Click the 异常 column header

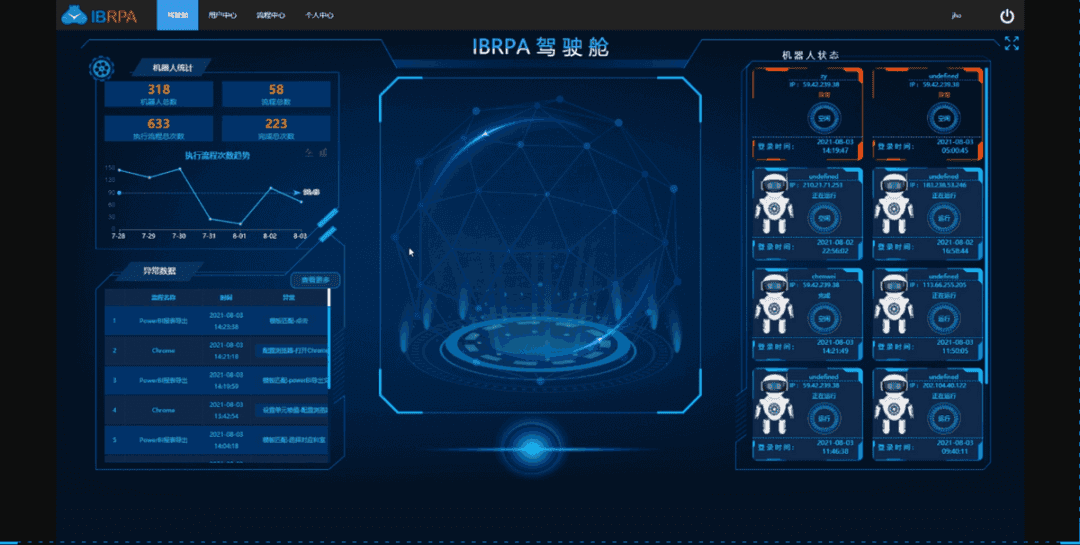tap(289, 298)
